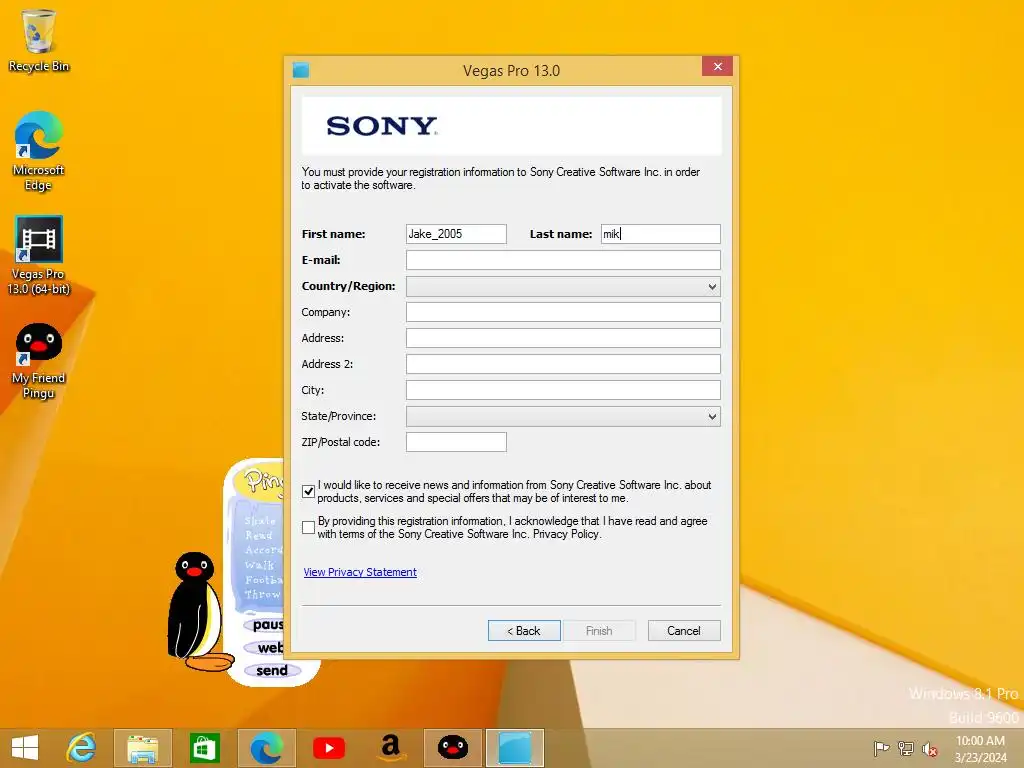
Task: Click Pingu's web button
Action: click(x=264, y=648)
